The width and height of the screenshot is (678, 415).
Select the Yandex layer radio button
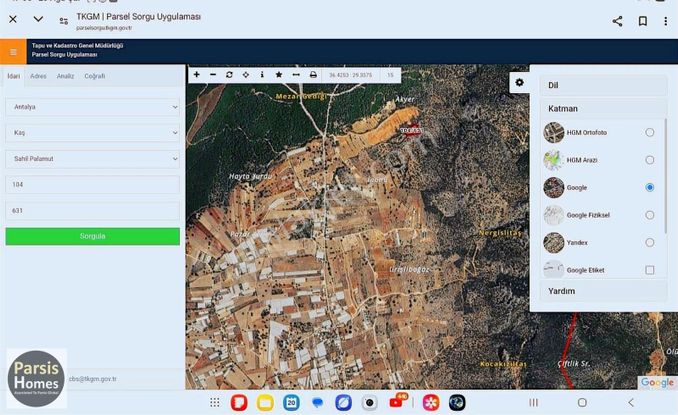pyautogui.click(x=649, y=243)
